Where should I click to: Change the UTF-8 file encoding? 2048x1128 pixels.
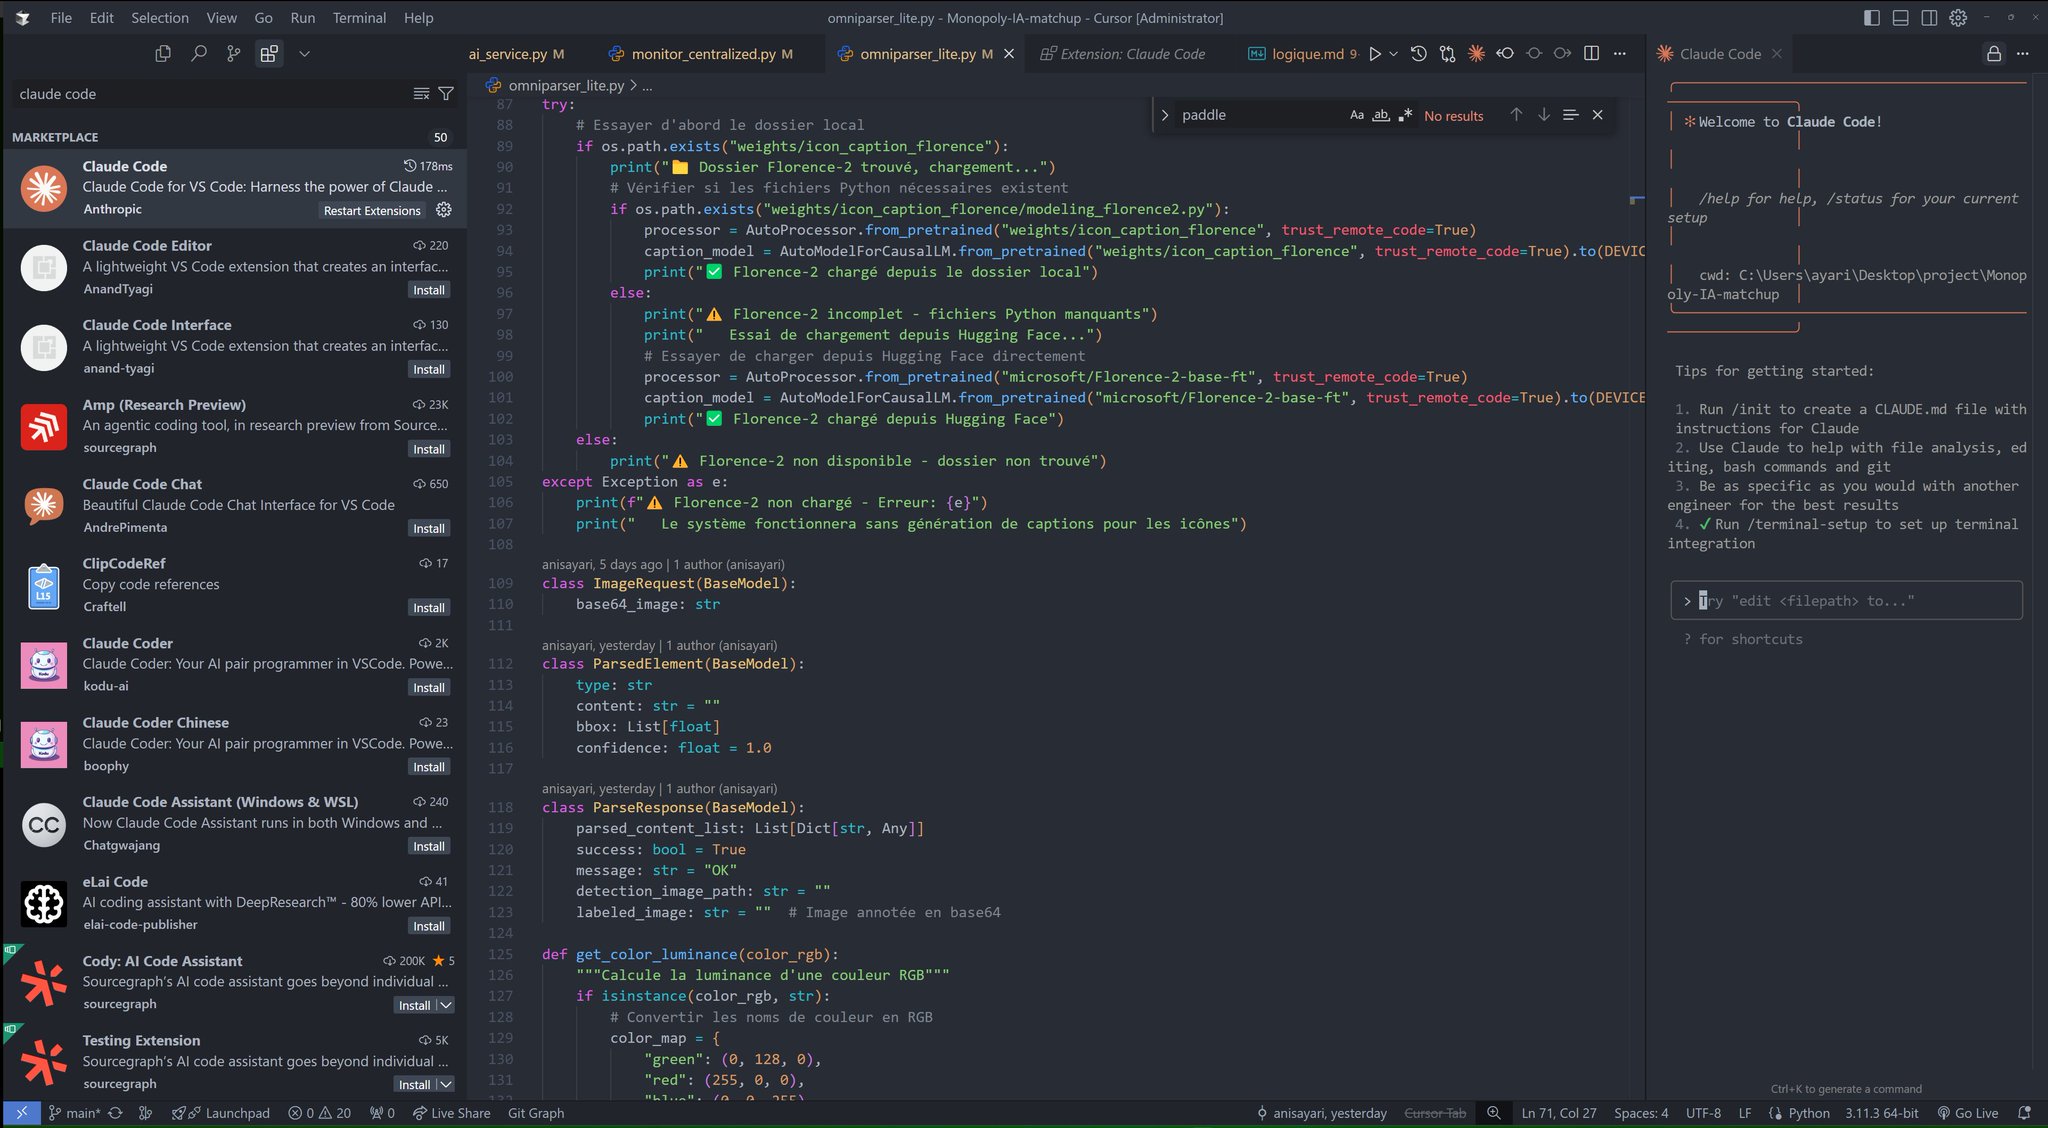(1704, 1113)
